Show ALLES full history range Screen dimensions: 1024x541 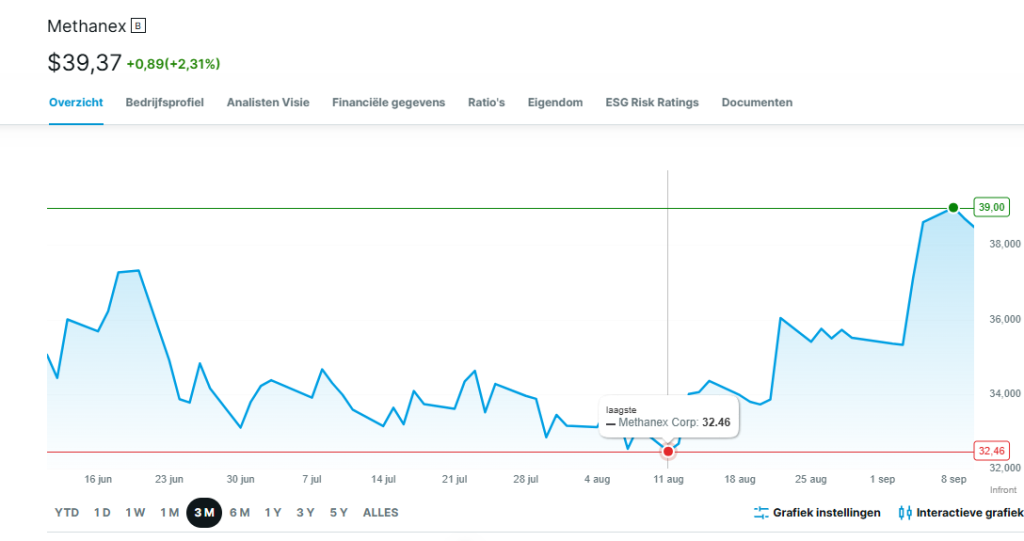(380, 513)
